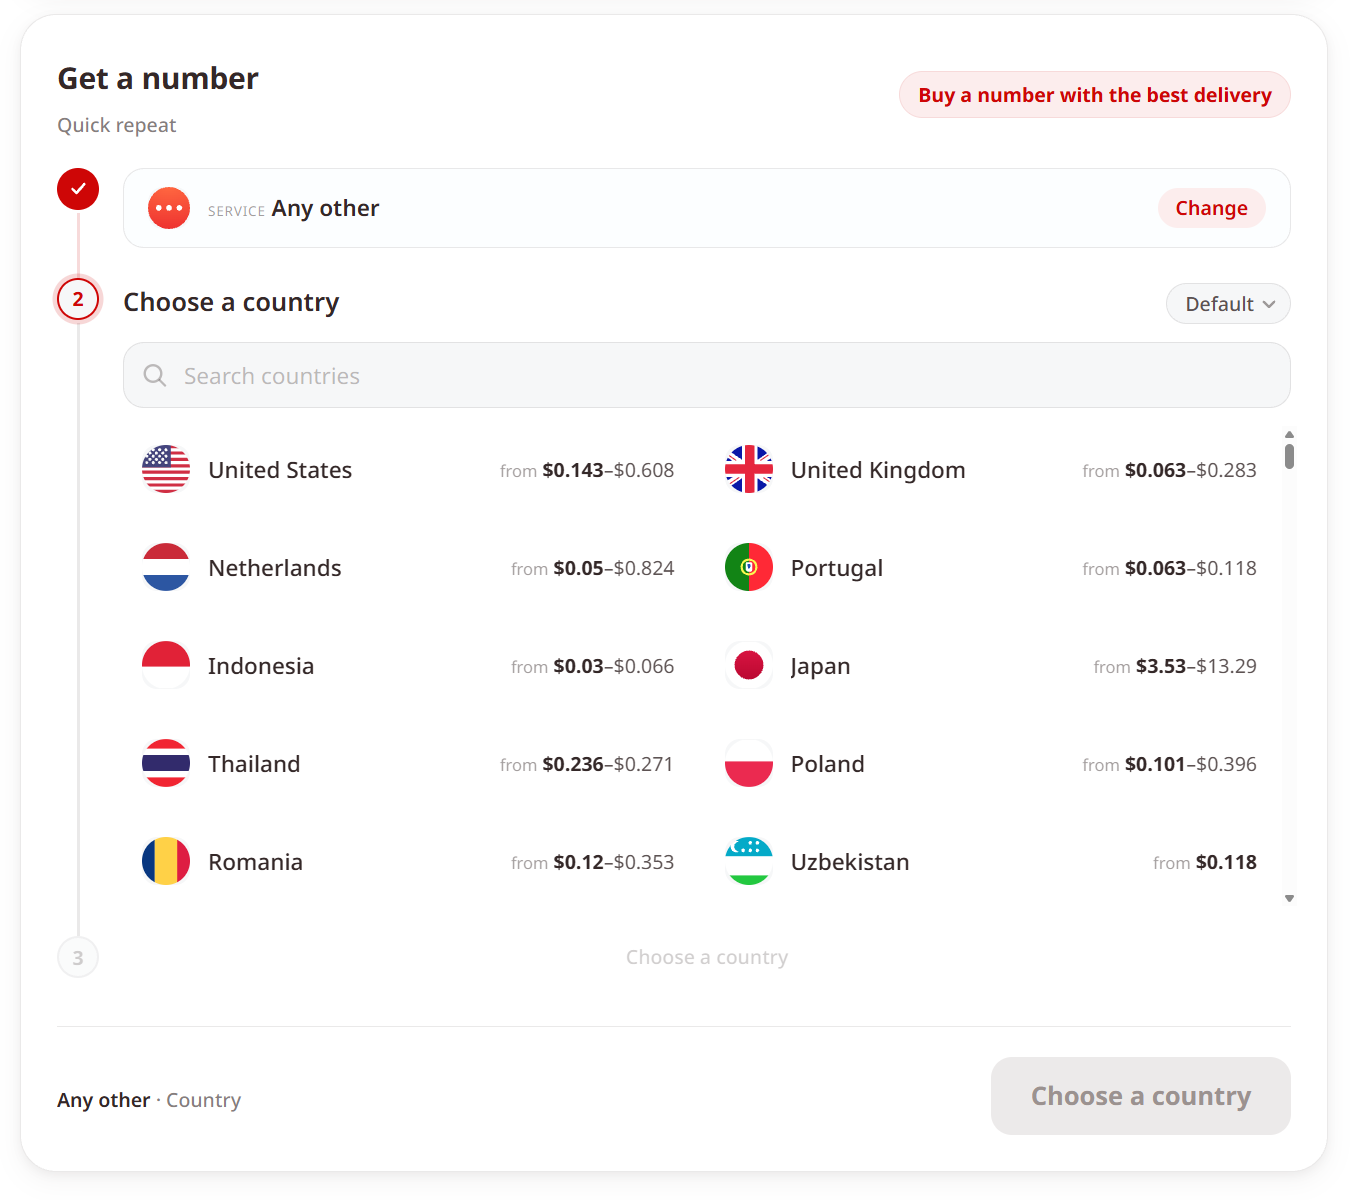Image resolution: width=1354 pixels, height=1200 pixels.
Task: Choose the Portugal flag icon
Action: coord(749,567)
